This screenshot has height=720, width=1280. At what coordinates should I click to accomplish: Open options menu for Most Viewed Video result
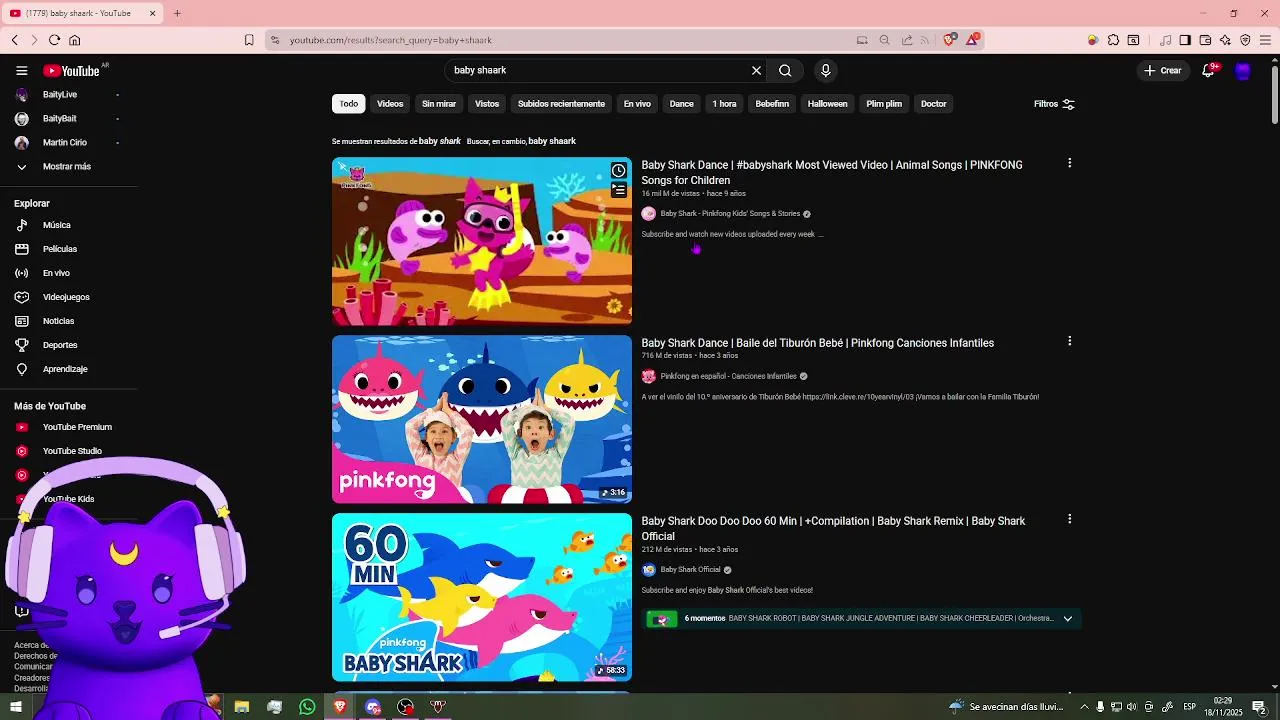[x=1069, y=163]
